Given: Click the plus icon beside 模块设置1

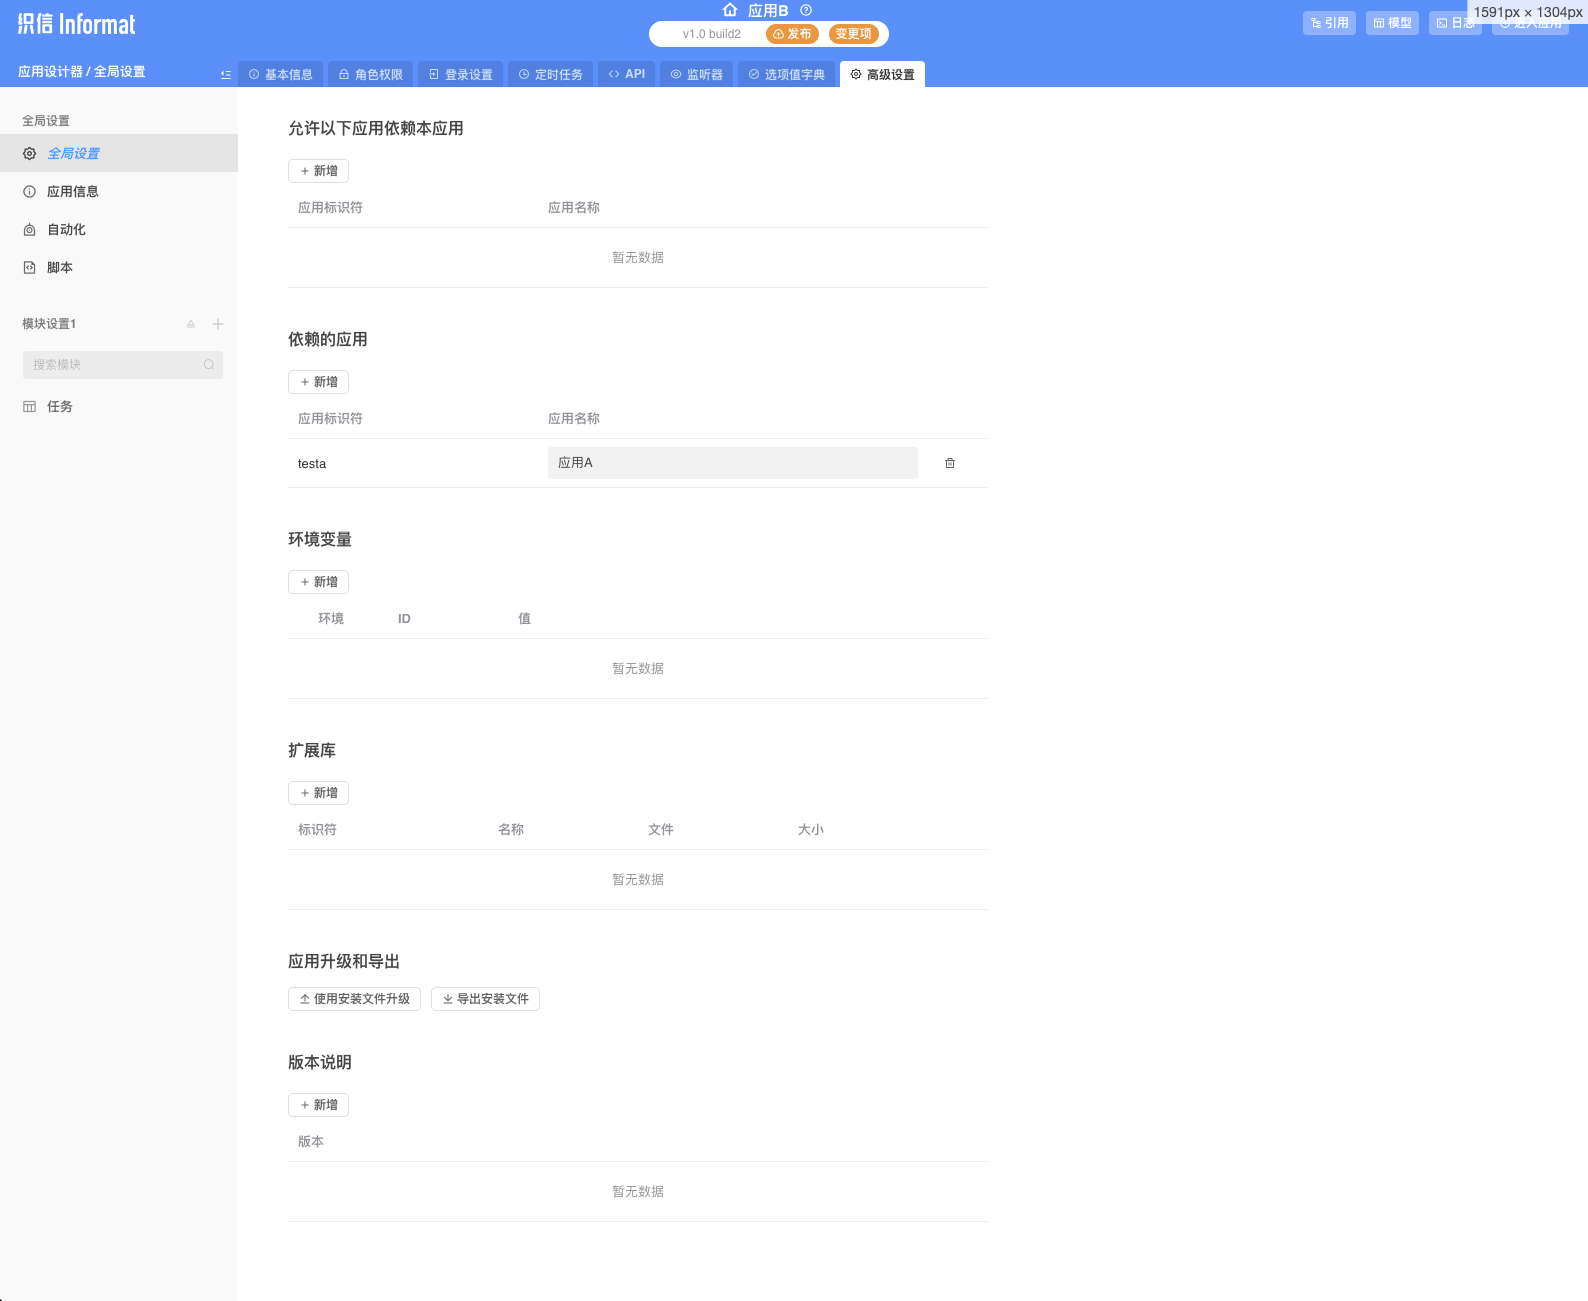Looking at the screenshot, I should click(x=218, y=324).
